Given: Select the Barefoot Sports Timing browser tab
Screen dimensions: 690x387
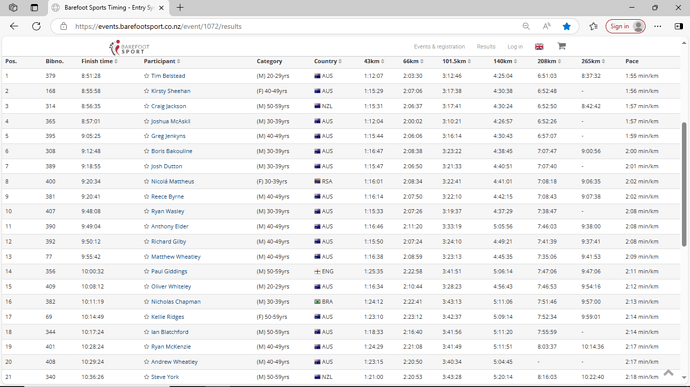Looking at the screenshot, I should tap(108, 7).
